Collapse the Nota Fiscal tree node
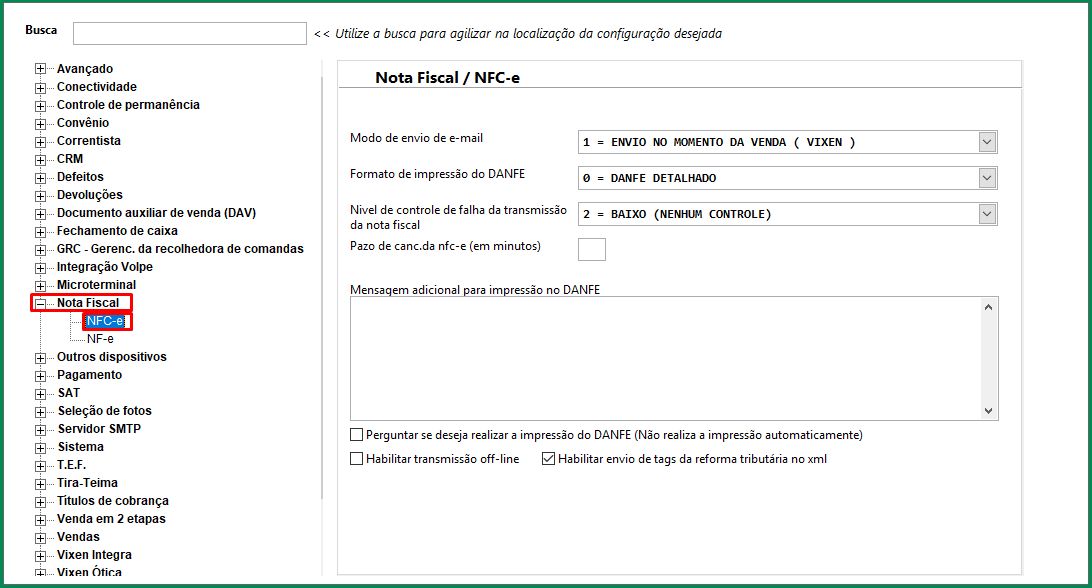 [x=40, y=304]
